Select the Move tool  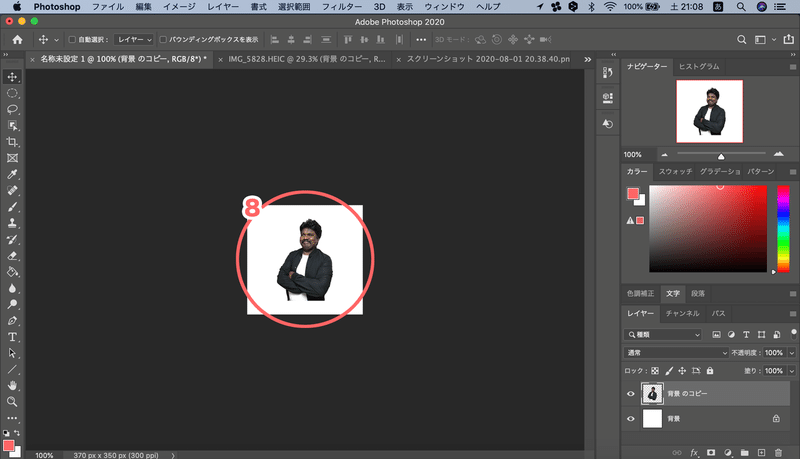12,77
